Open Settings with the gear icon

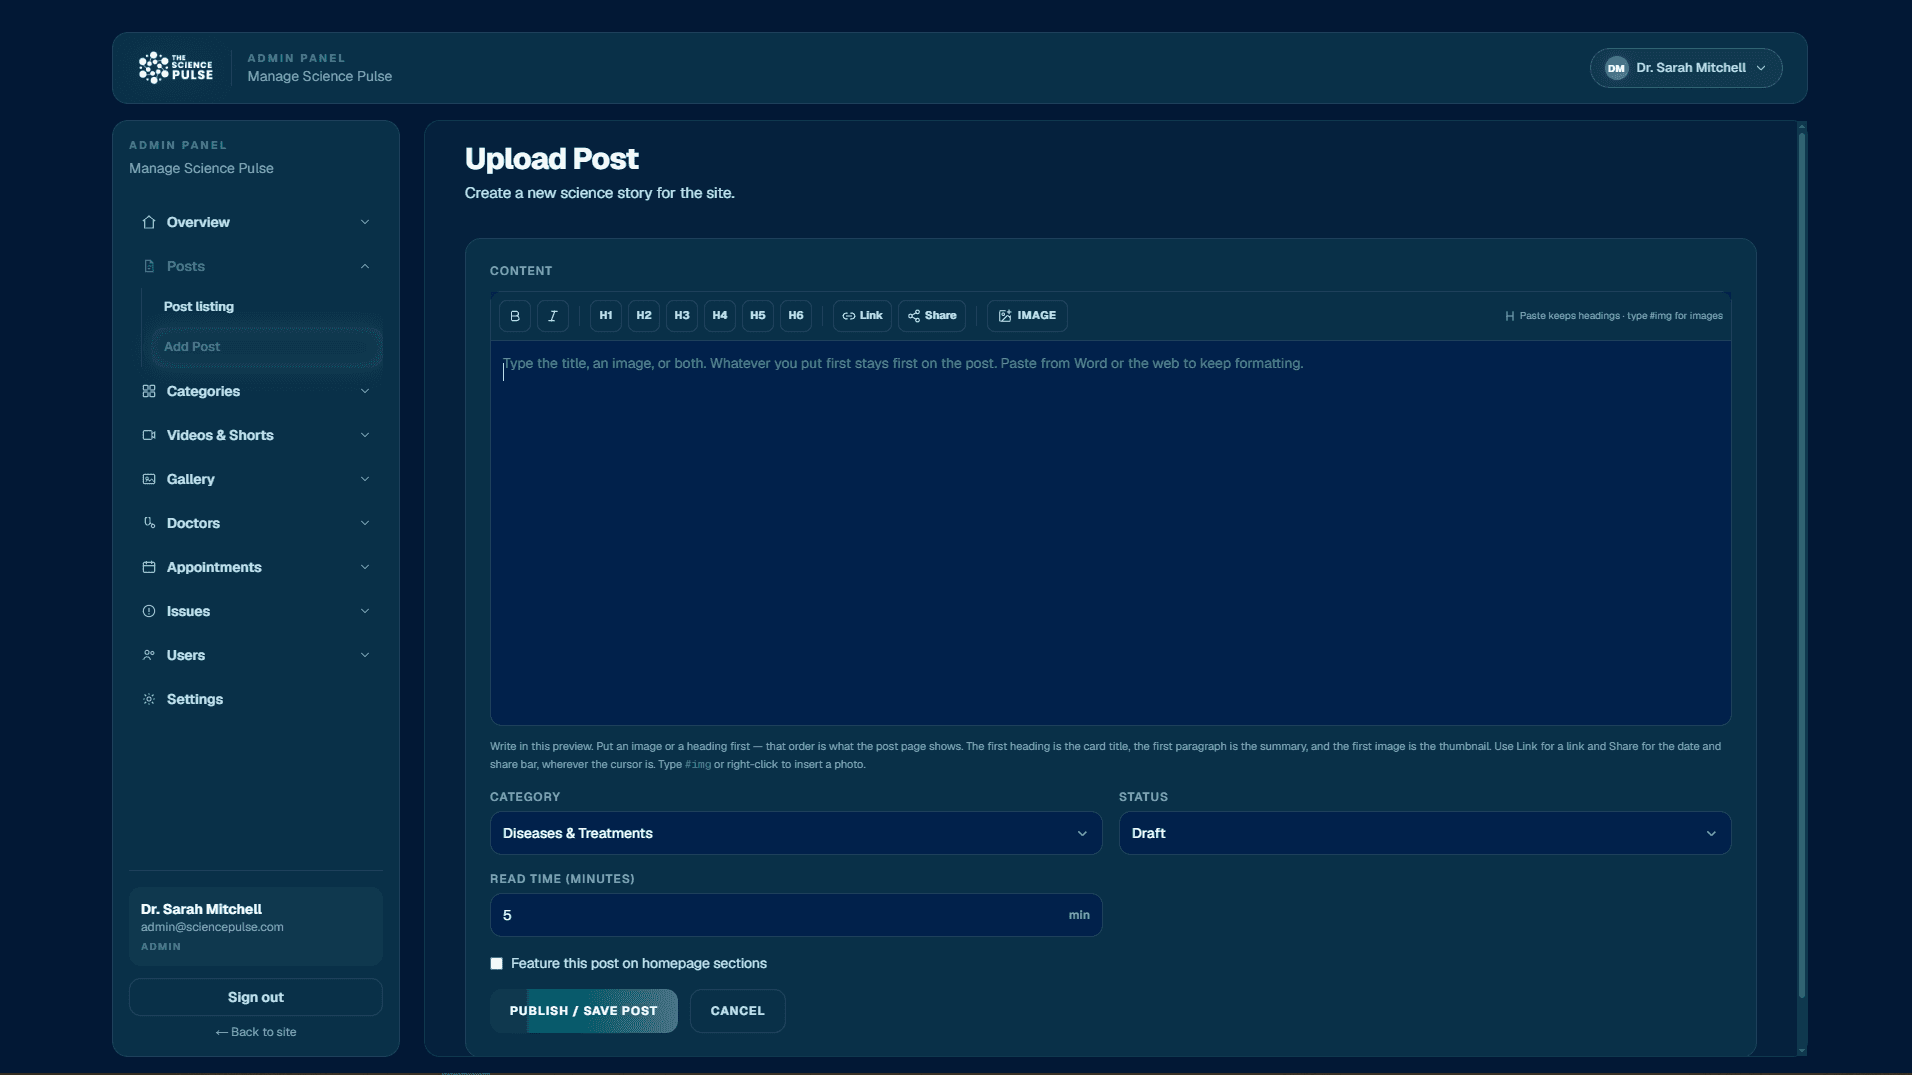click(x=149, y=699)
